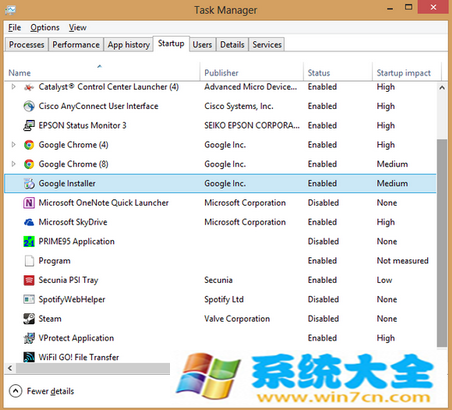Image resolution: width=452 pixels, height=410 pixels.
Task: Open the View menu
Action: point(78,28)
